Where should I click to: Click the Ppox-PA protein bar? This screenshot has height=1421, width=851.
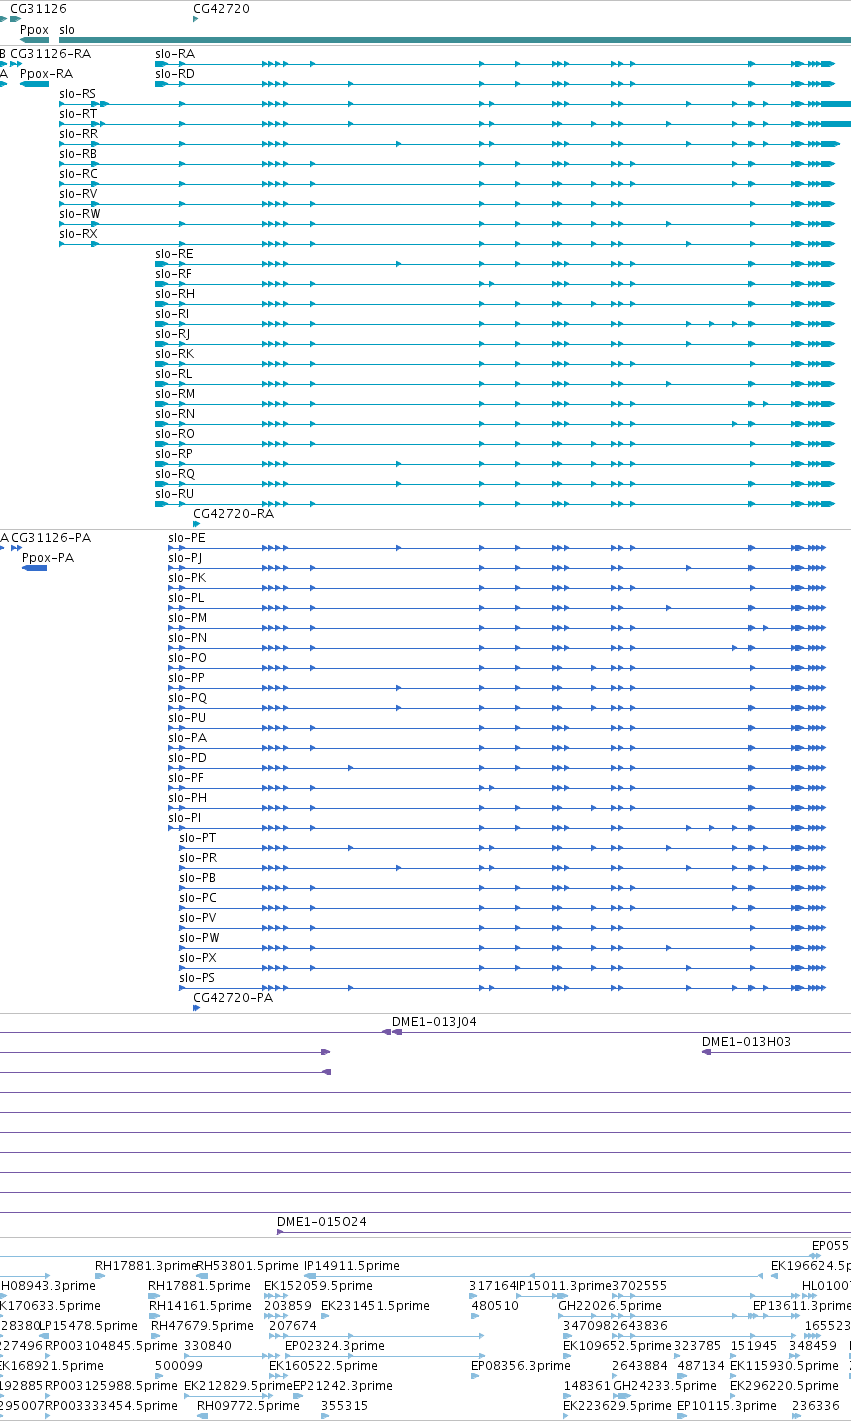click(35, 568)
